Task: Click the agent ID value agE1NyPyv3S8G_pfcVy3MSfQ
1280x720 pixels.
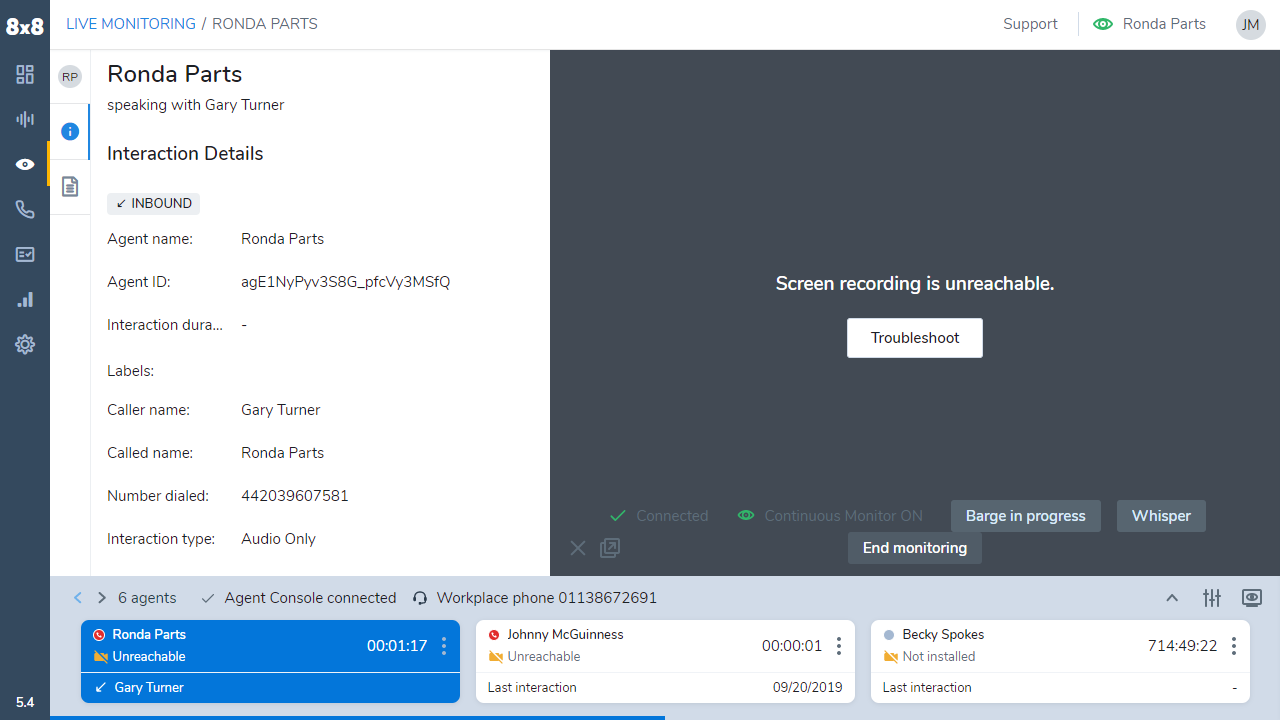Action: pos(346,282)
